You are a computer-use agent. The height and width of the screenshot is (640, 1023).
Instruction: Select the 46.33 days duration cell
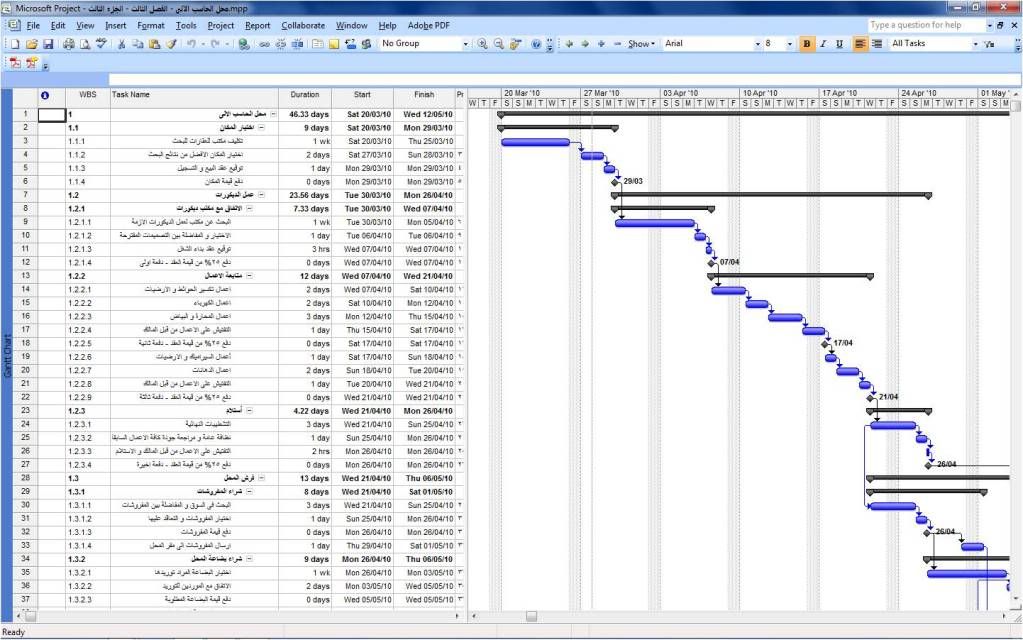pyautogui.click(x=305, y=114)
